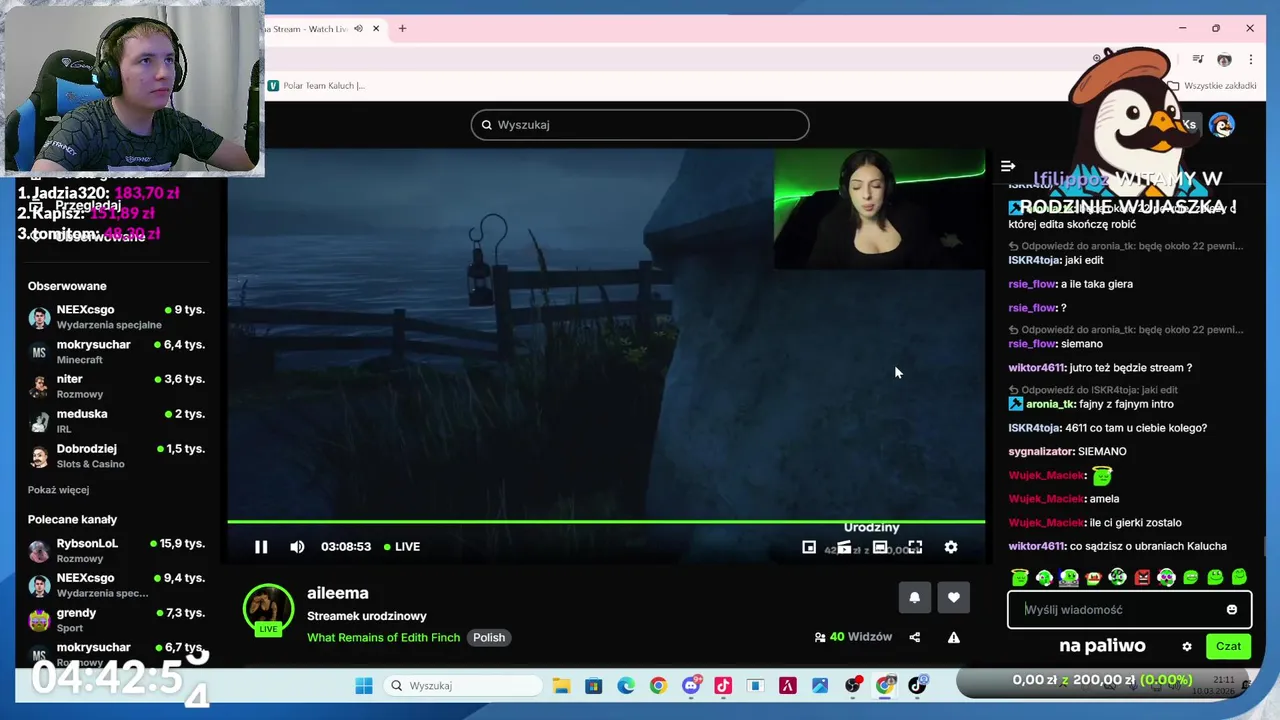Open a new browser tab
This screenshot has height=720, width=1280.
tap(402, 29)
